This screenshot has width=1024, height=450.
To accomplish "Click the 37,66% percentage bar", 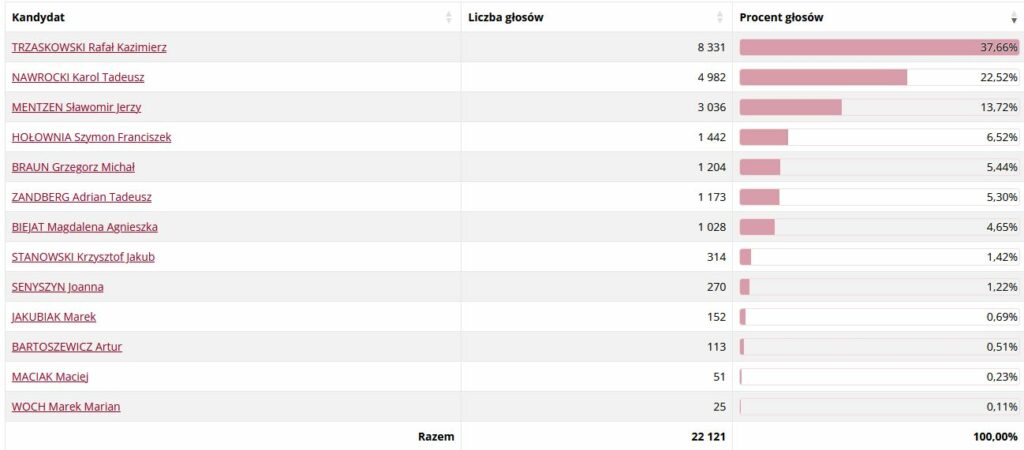I will click(x=879, y=47).
